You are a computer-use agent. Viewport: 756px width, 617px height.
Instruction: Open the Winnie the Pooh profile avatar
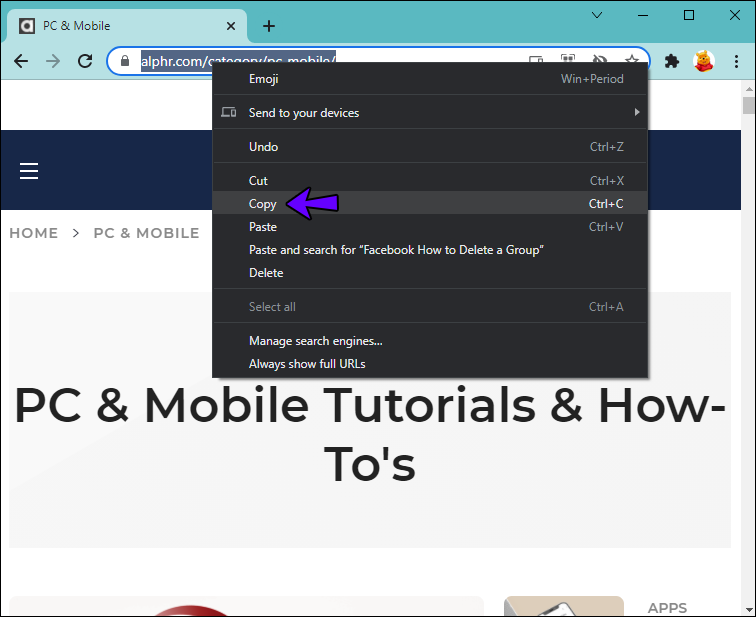pyautogui.click(x=703, y=61)
